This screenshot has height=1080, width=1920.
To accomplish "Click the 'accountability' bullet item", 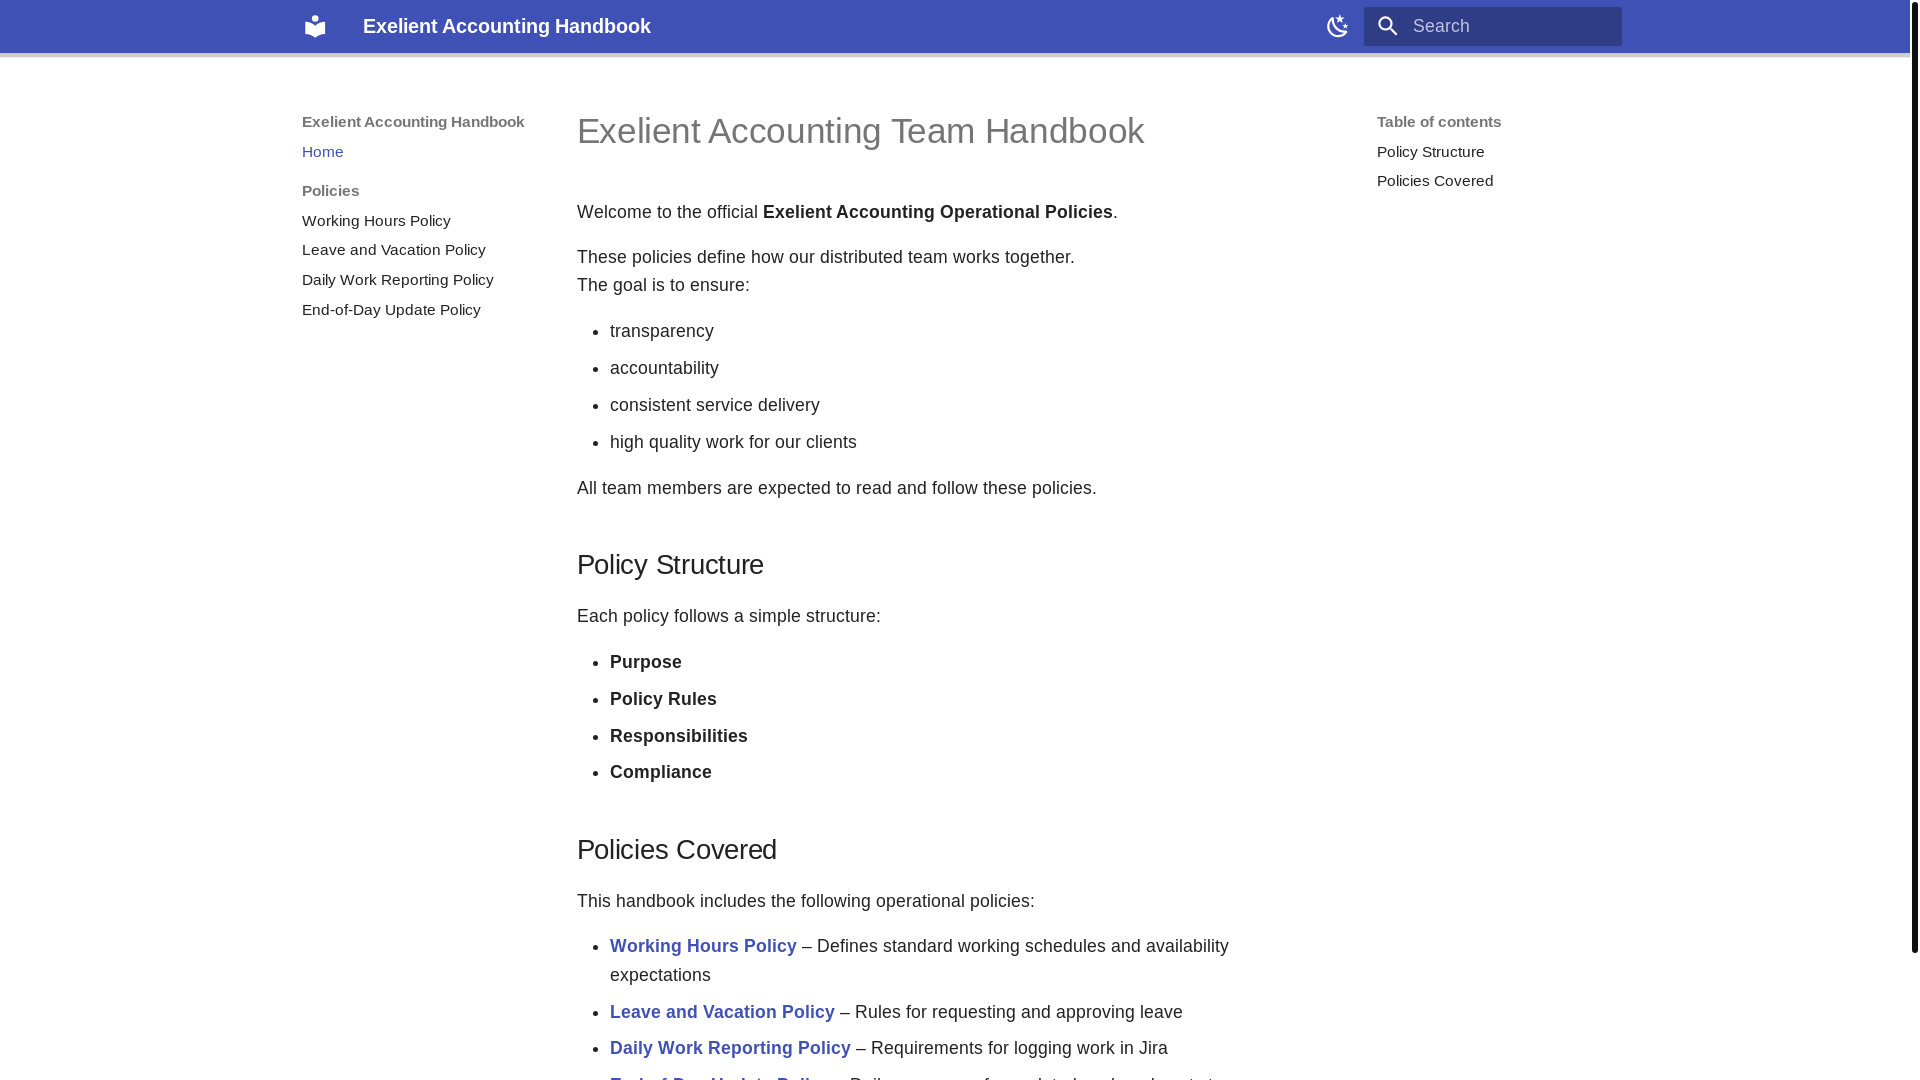I will pos(664,368).
